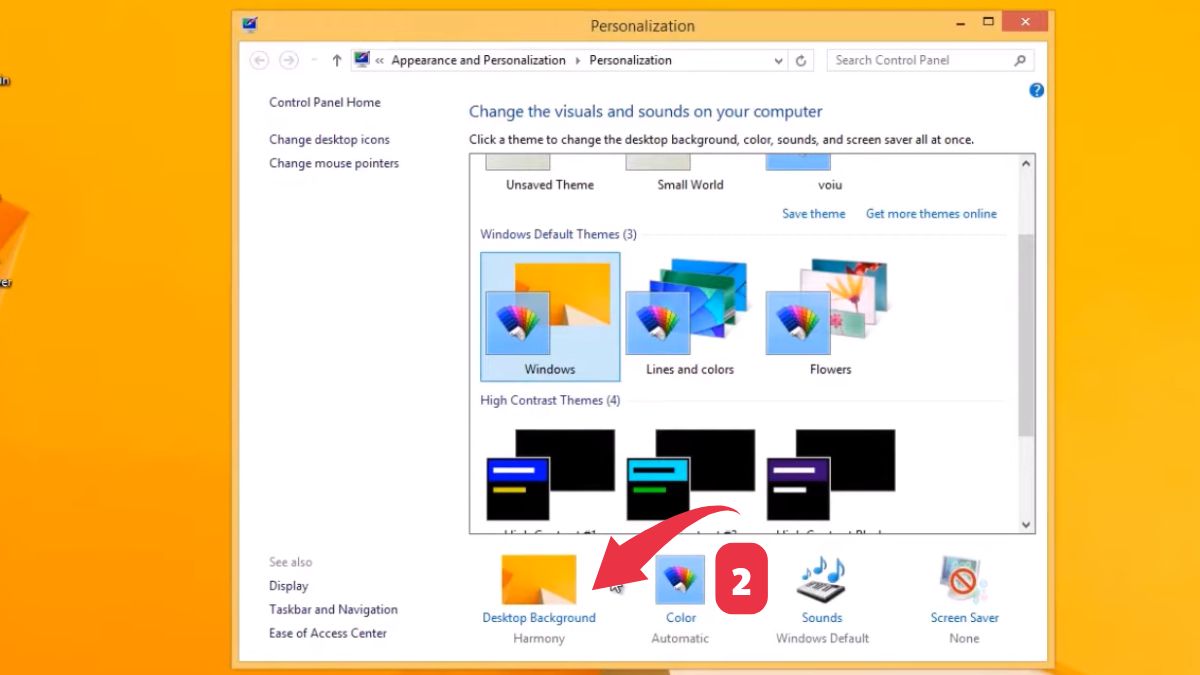Screen dimensions: 1200x675
Task: Click Control Panel Home
Action: [x=324, y=102]
